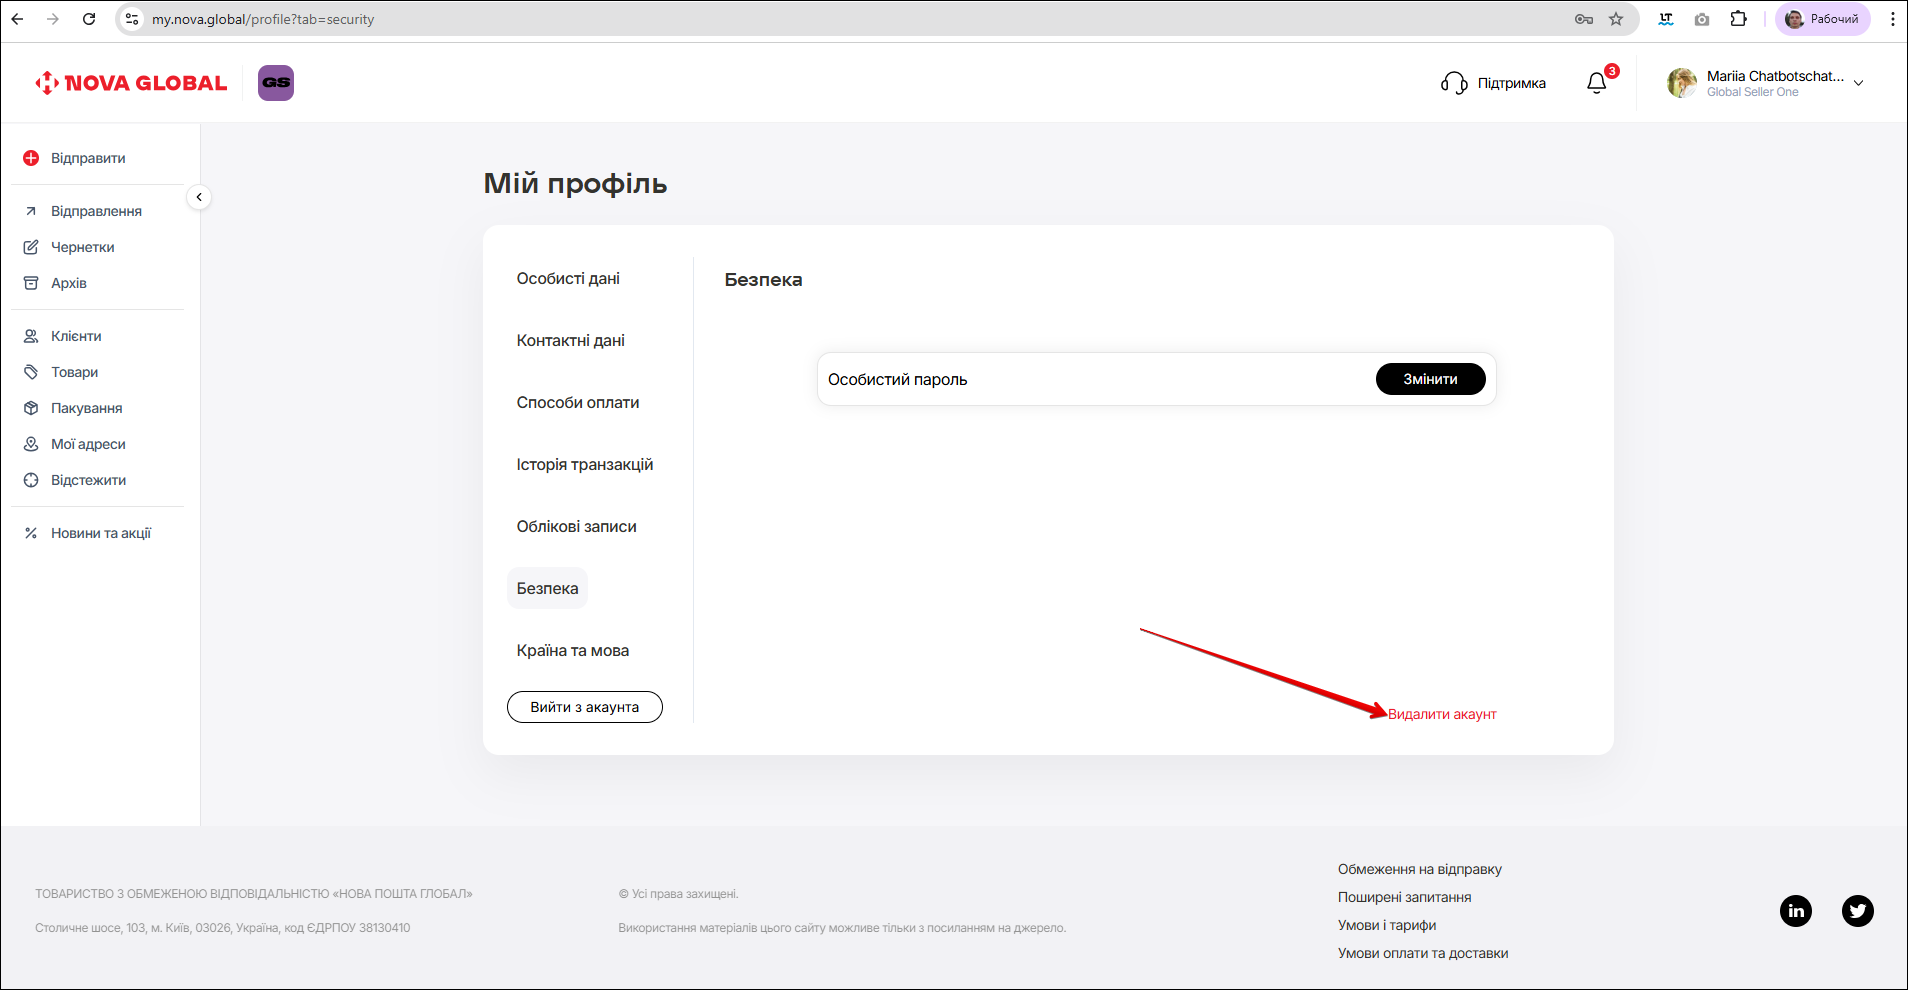This screenshot has width=1908, height=990.
Task: Open Архів in the sidebar
Action: click(x=69, y=283)
